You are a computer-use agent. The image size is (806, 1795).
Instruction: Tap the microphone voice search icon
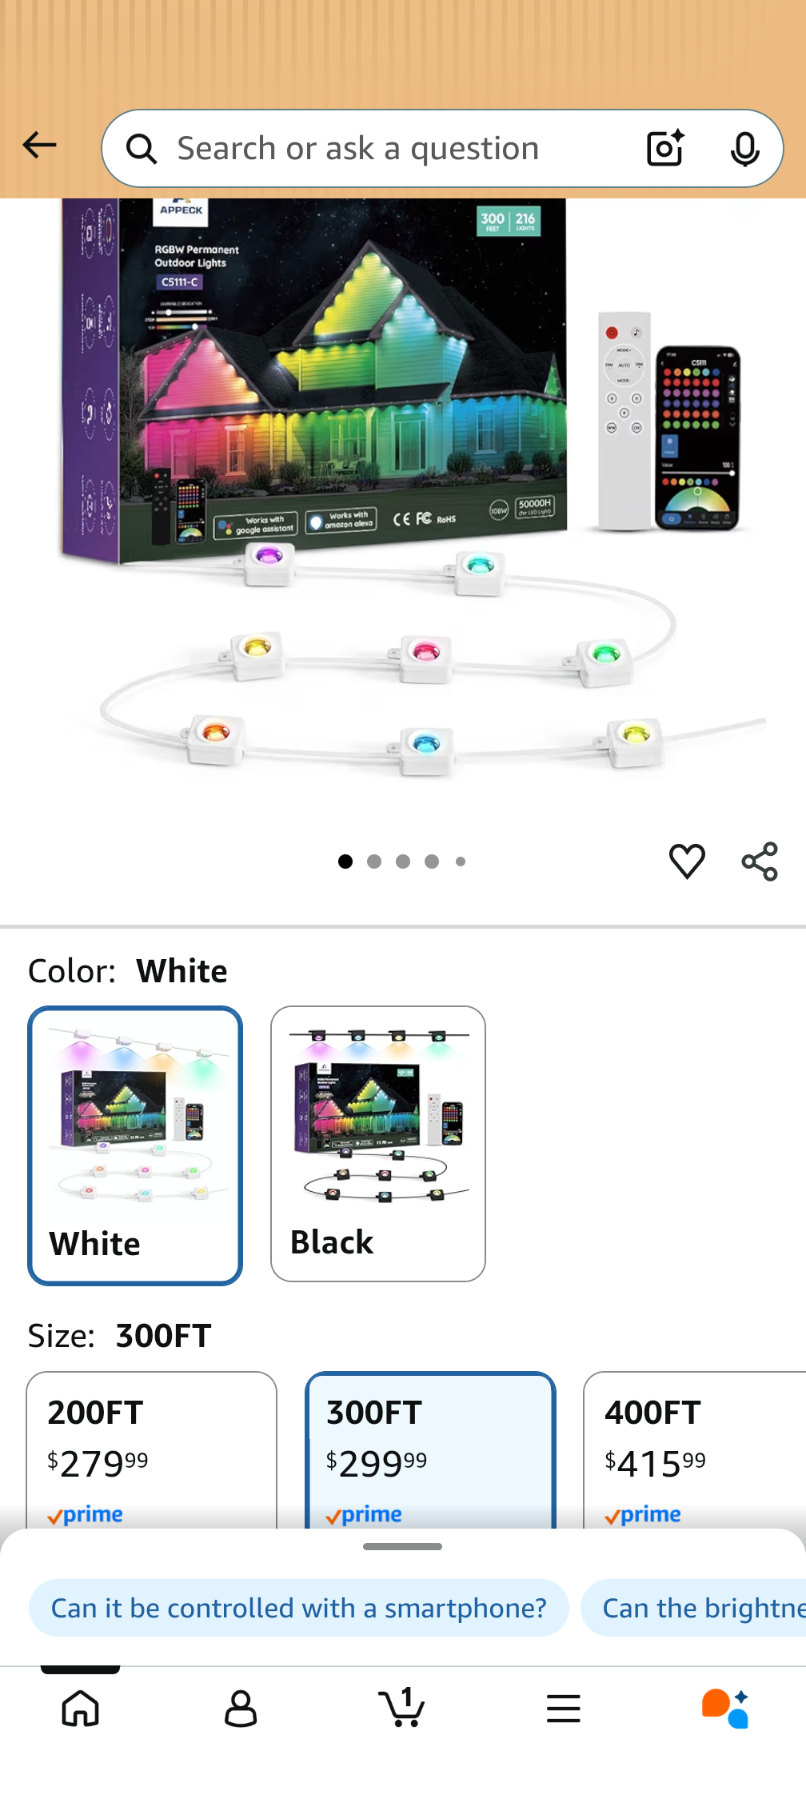pyautogui.click(x=745, y=148)
